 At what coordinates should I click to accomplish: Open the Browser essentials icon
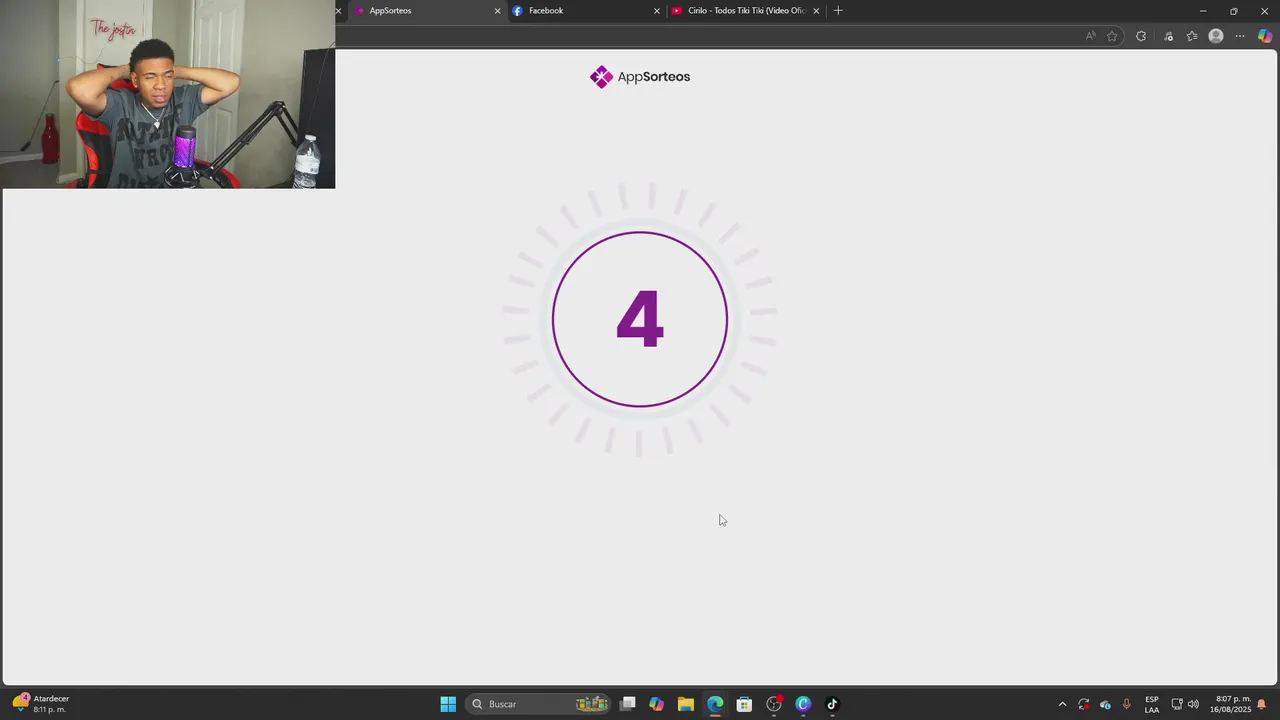click(x=1168, y=36)
